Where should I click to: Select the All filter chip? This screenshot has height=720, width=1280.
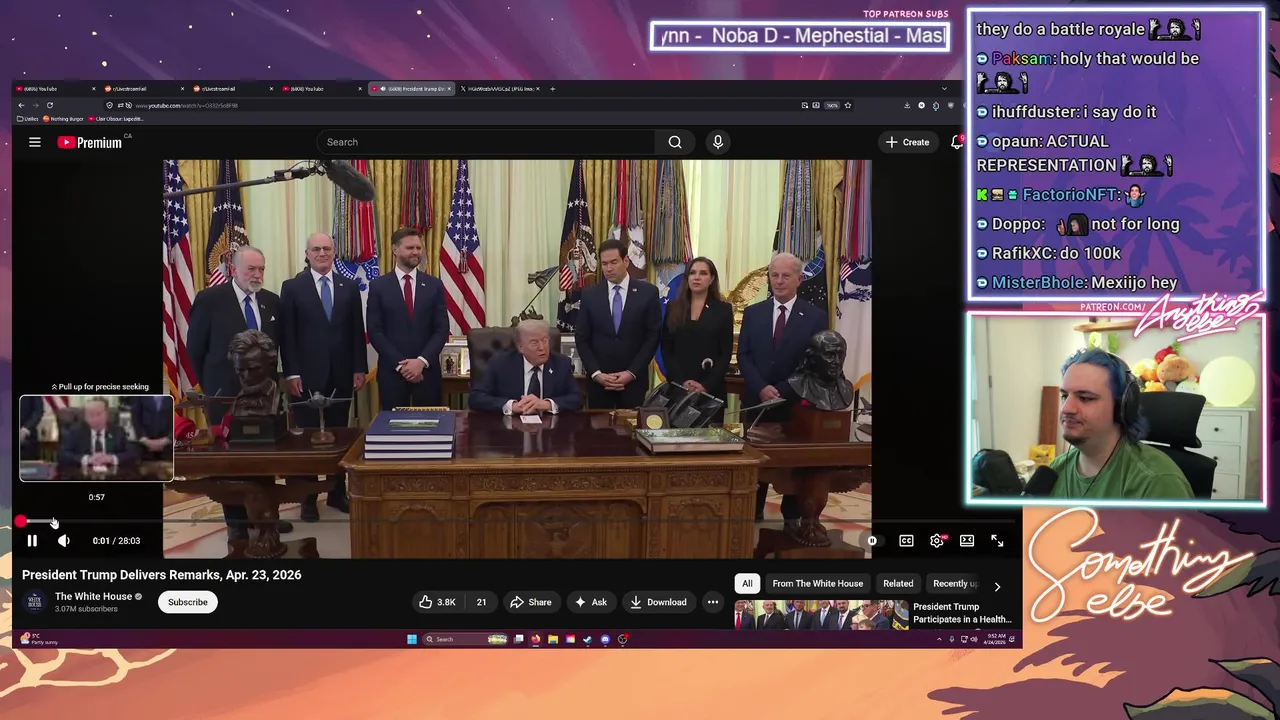click(747, 583)
